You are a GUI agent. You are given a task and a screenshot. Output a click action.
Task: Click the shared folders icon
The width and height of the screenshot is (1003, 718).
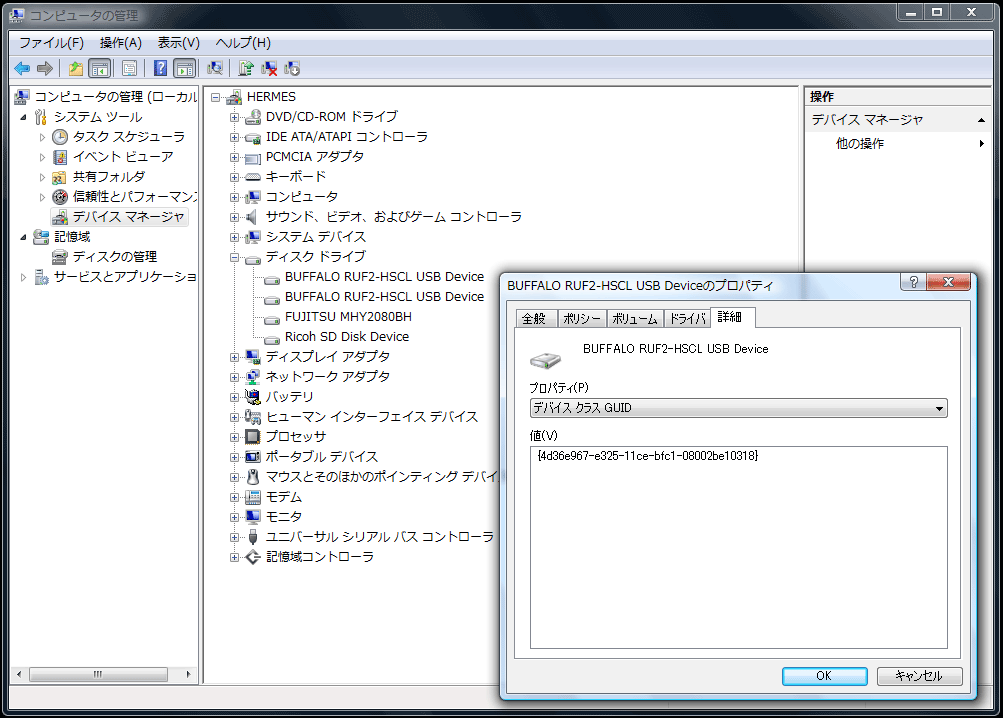coord(59,177)
